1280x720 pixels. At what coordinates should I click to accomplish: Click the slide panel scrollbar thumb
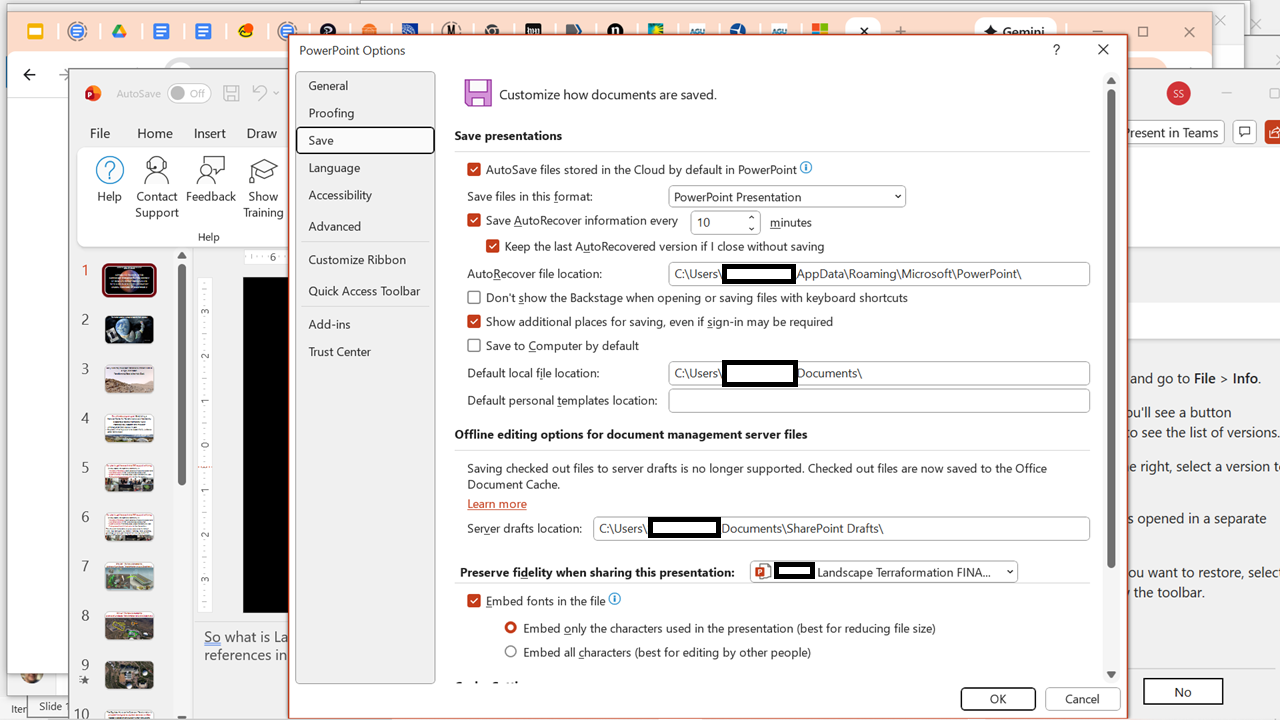(x=182, y=375)
